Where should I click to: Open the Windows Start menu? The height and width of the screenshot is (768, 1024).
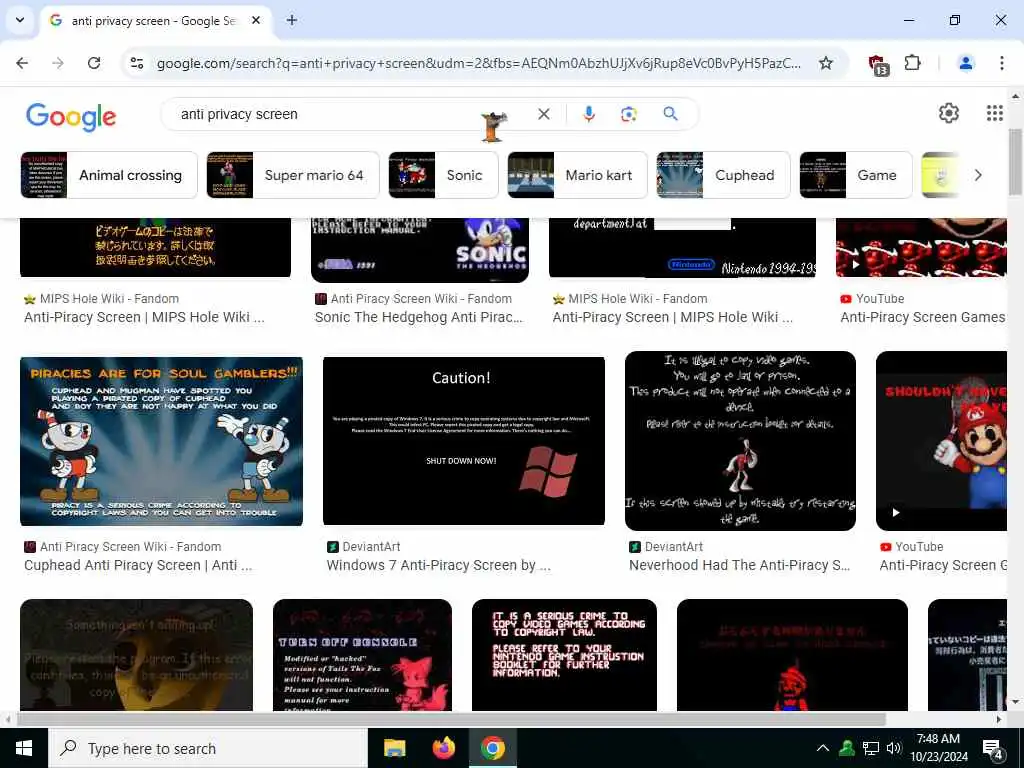click(x=24, y=748)
